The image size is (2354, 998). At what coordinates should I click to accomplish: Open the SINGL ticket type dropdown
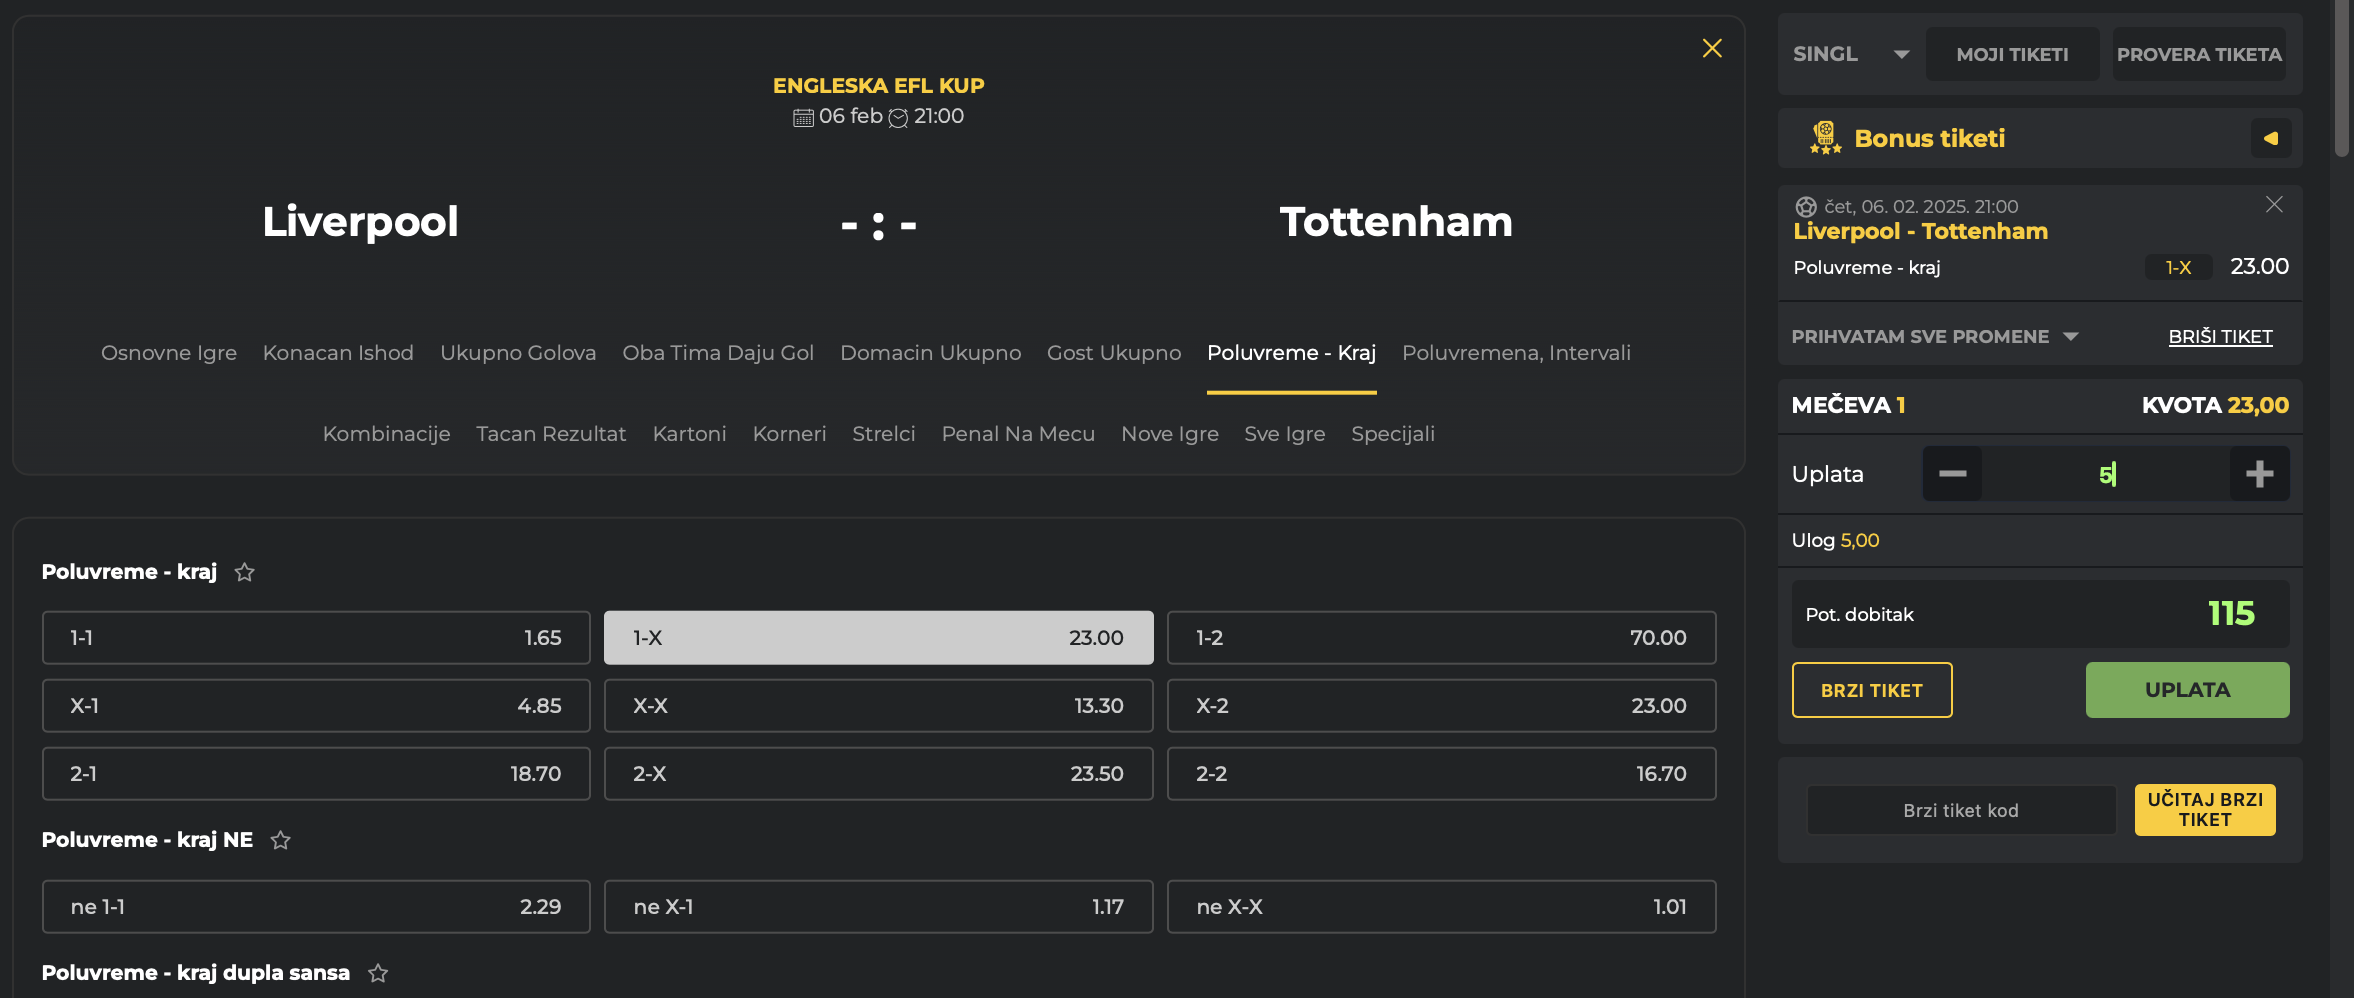[1850, 54]
